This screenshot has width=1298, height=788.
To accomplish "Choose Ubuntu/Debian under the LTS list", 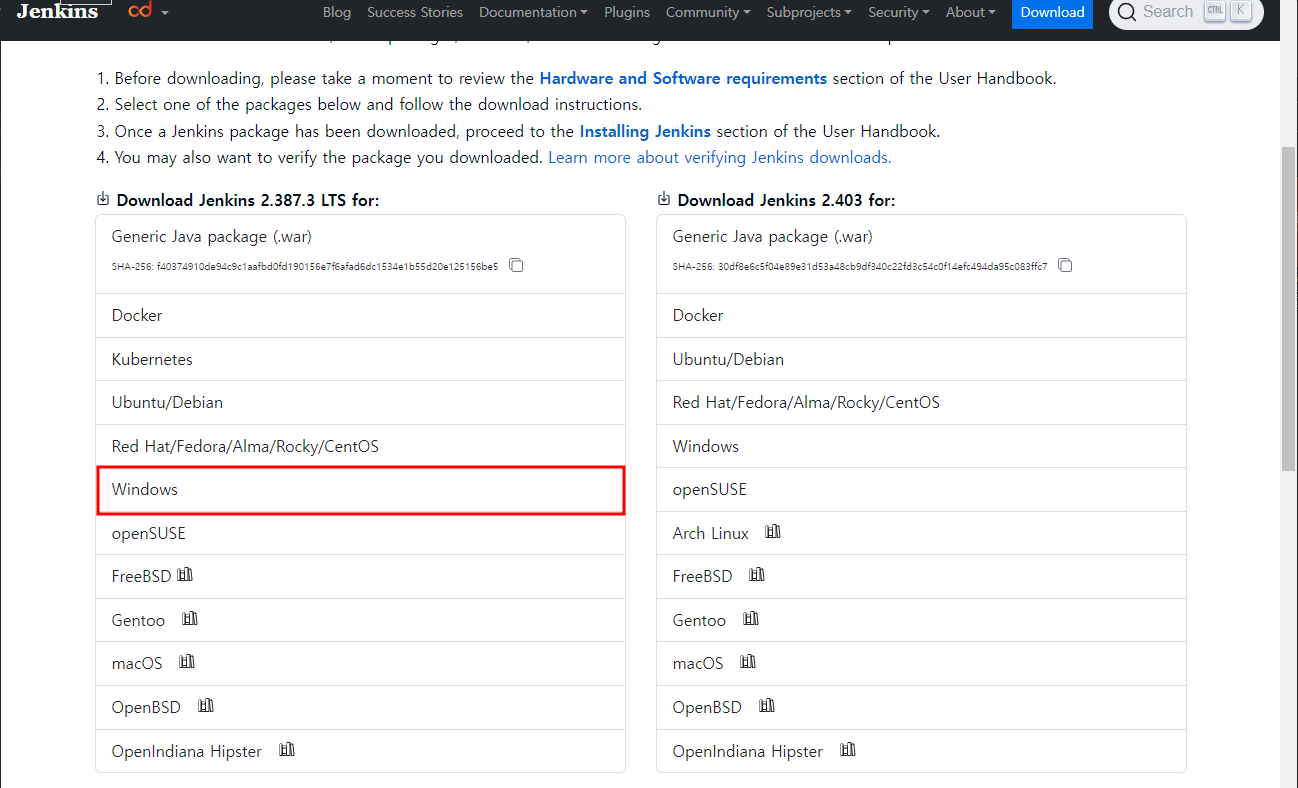I will 360,402.
